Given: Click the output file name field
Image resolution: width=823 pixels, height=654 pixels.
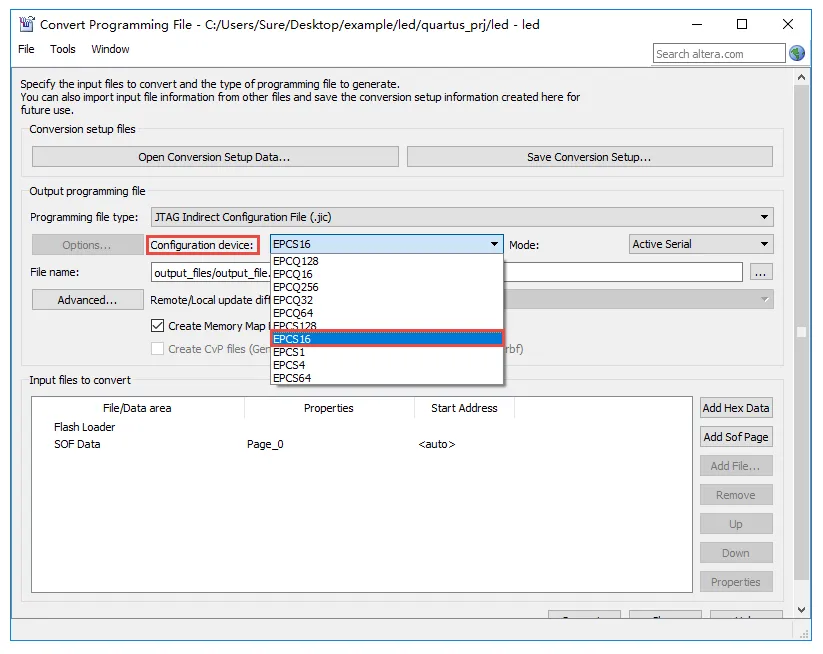Looking at the screenshot, I should click(446, 272).
